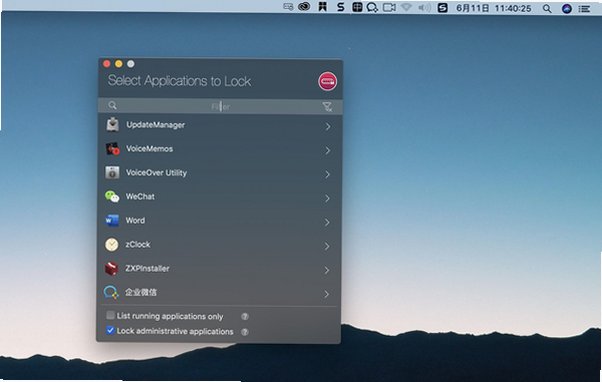
Task: Click the camera recorder icon in menu bar
Action: [389, 7]
